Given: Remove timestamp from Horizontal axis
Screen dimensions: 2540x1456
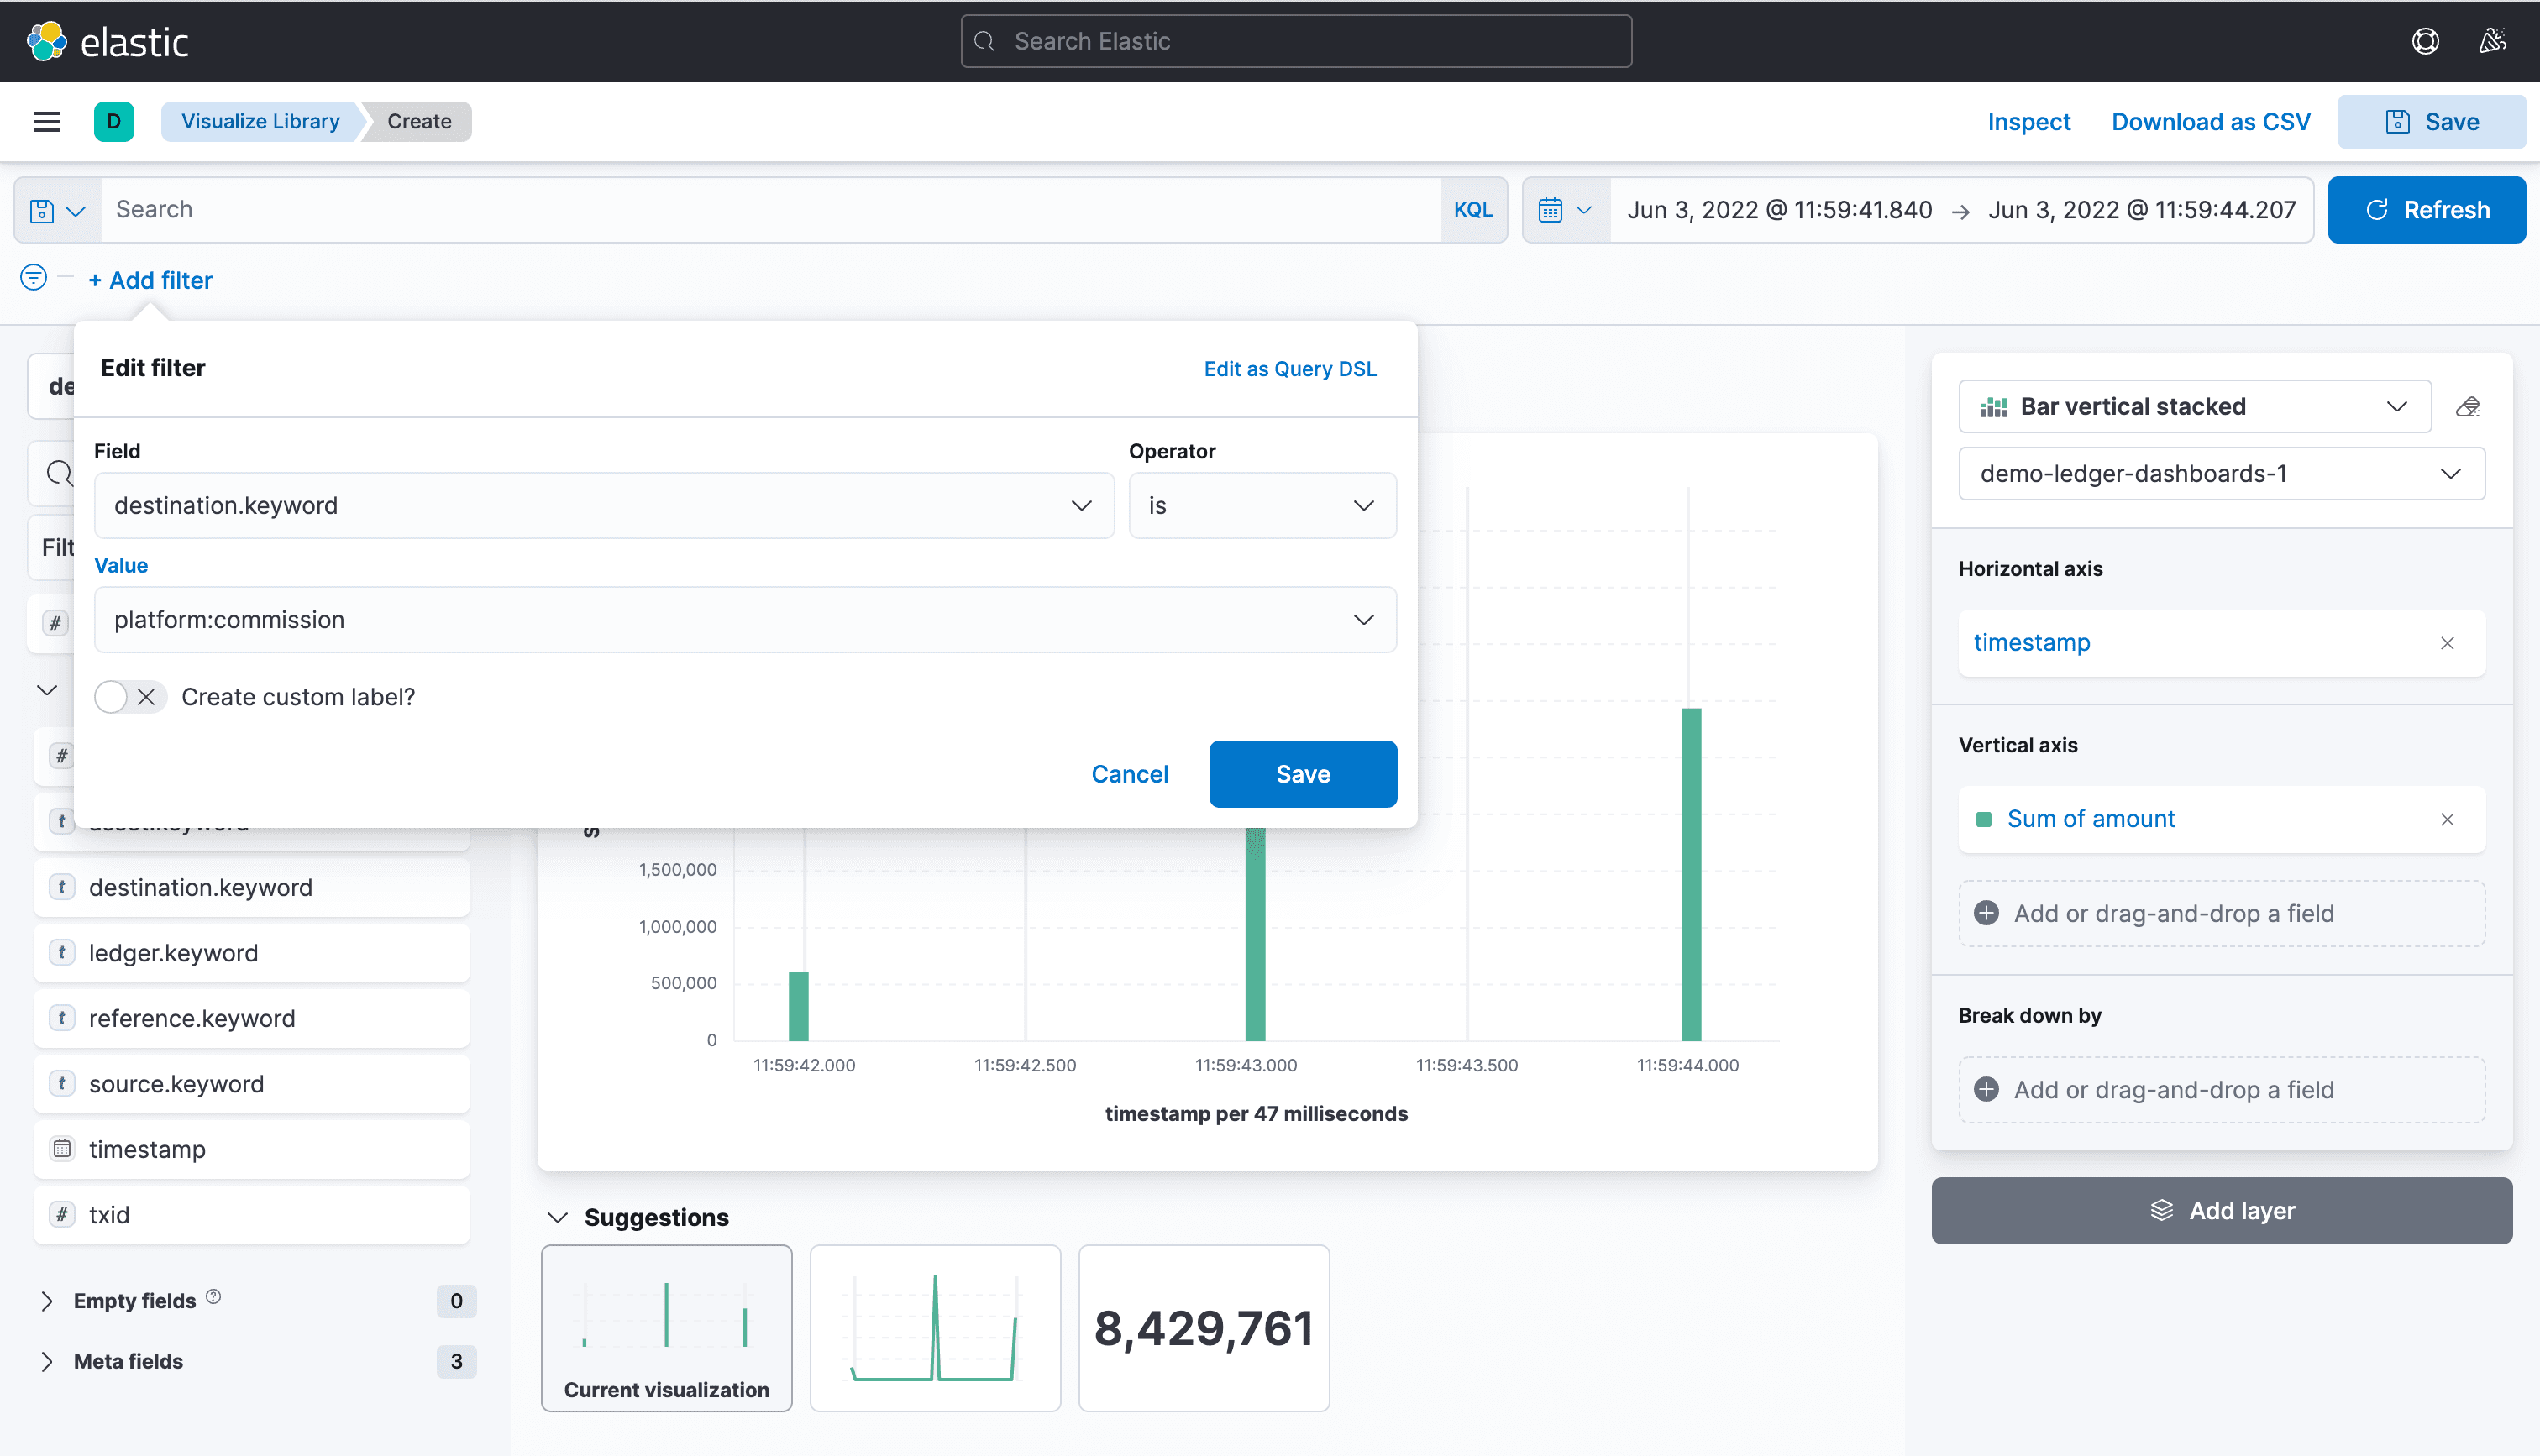Looking at the screenshot, I should point(2447,643).
